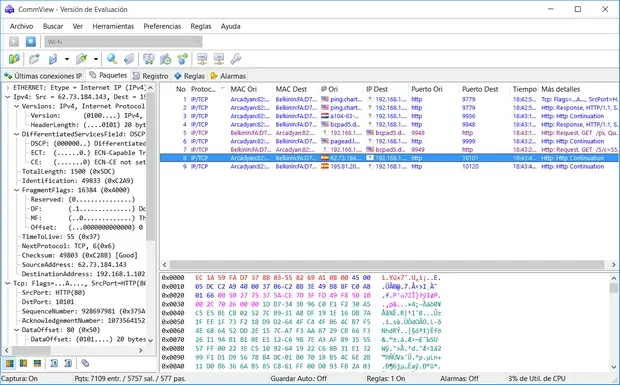This screenshot has height=385, width=620.
Task: Collapse the FragmentFlags tree node
Action: pos(16,190)
